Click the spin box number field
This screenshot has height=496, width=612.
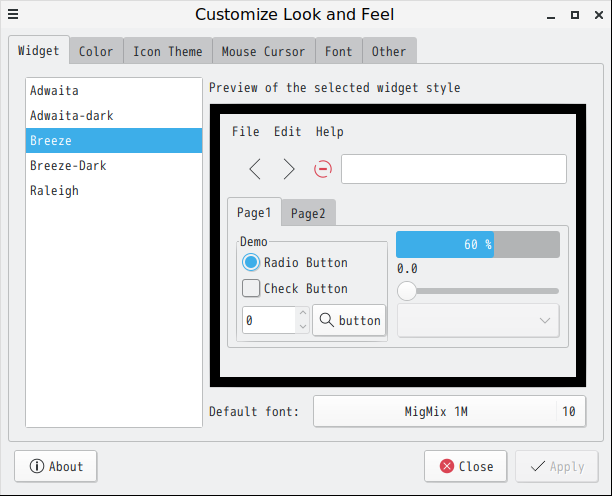click(x=269, y=320)
